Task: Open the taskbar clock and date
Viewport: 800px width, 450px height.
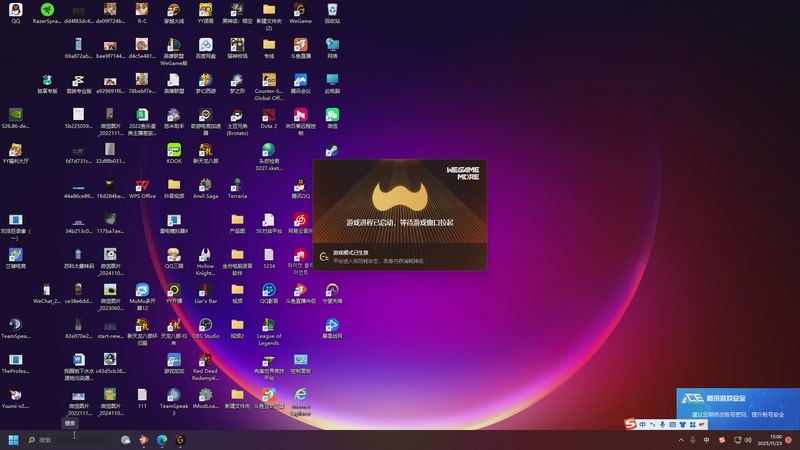Action: point(769,440)
